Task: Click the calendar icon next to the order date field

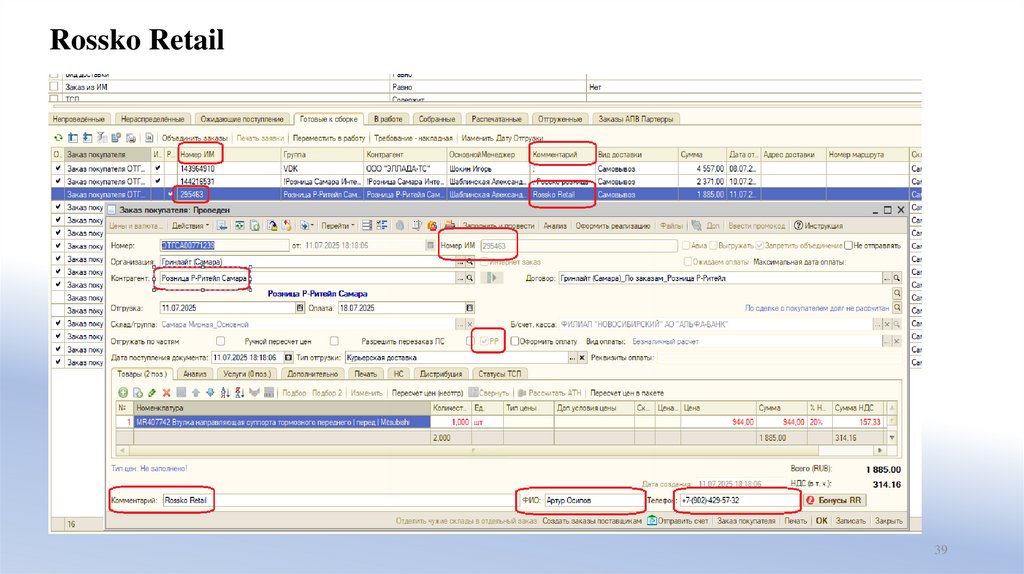Action: tap(430, 246)
